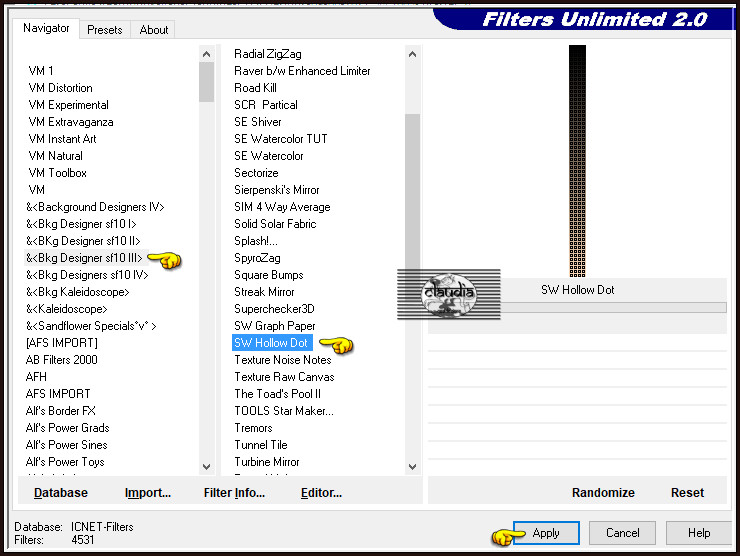Select the VM 1 category
This screenshot has width=740, height=556.
click(41, 71)
